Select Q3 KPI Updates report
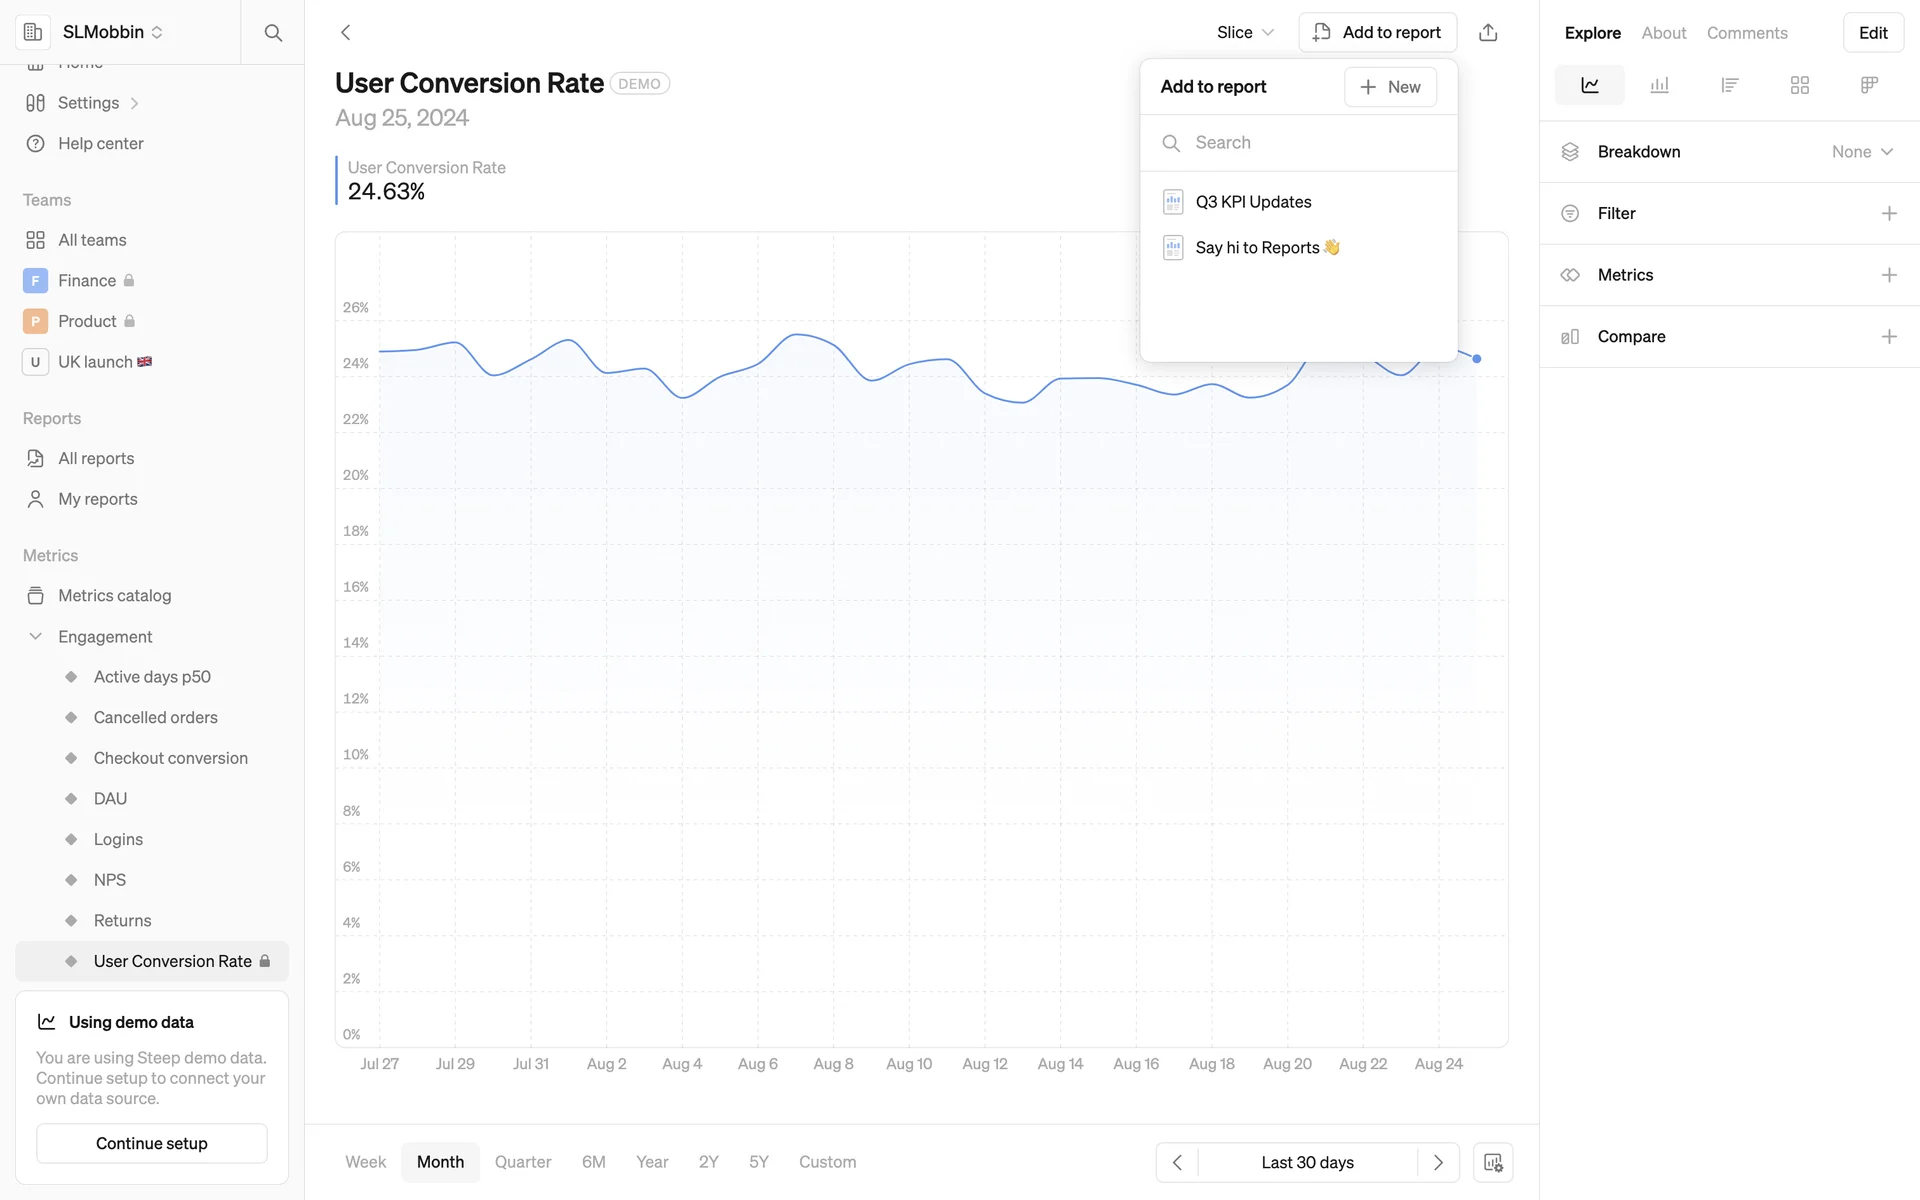The width and height of the screenshot is (1920, 1200). 1253,202
